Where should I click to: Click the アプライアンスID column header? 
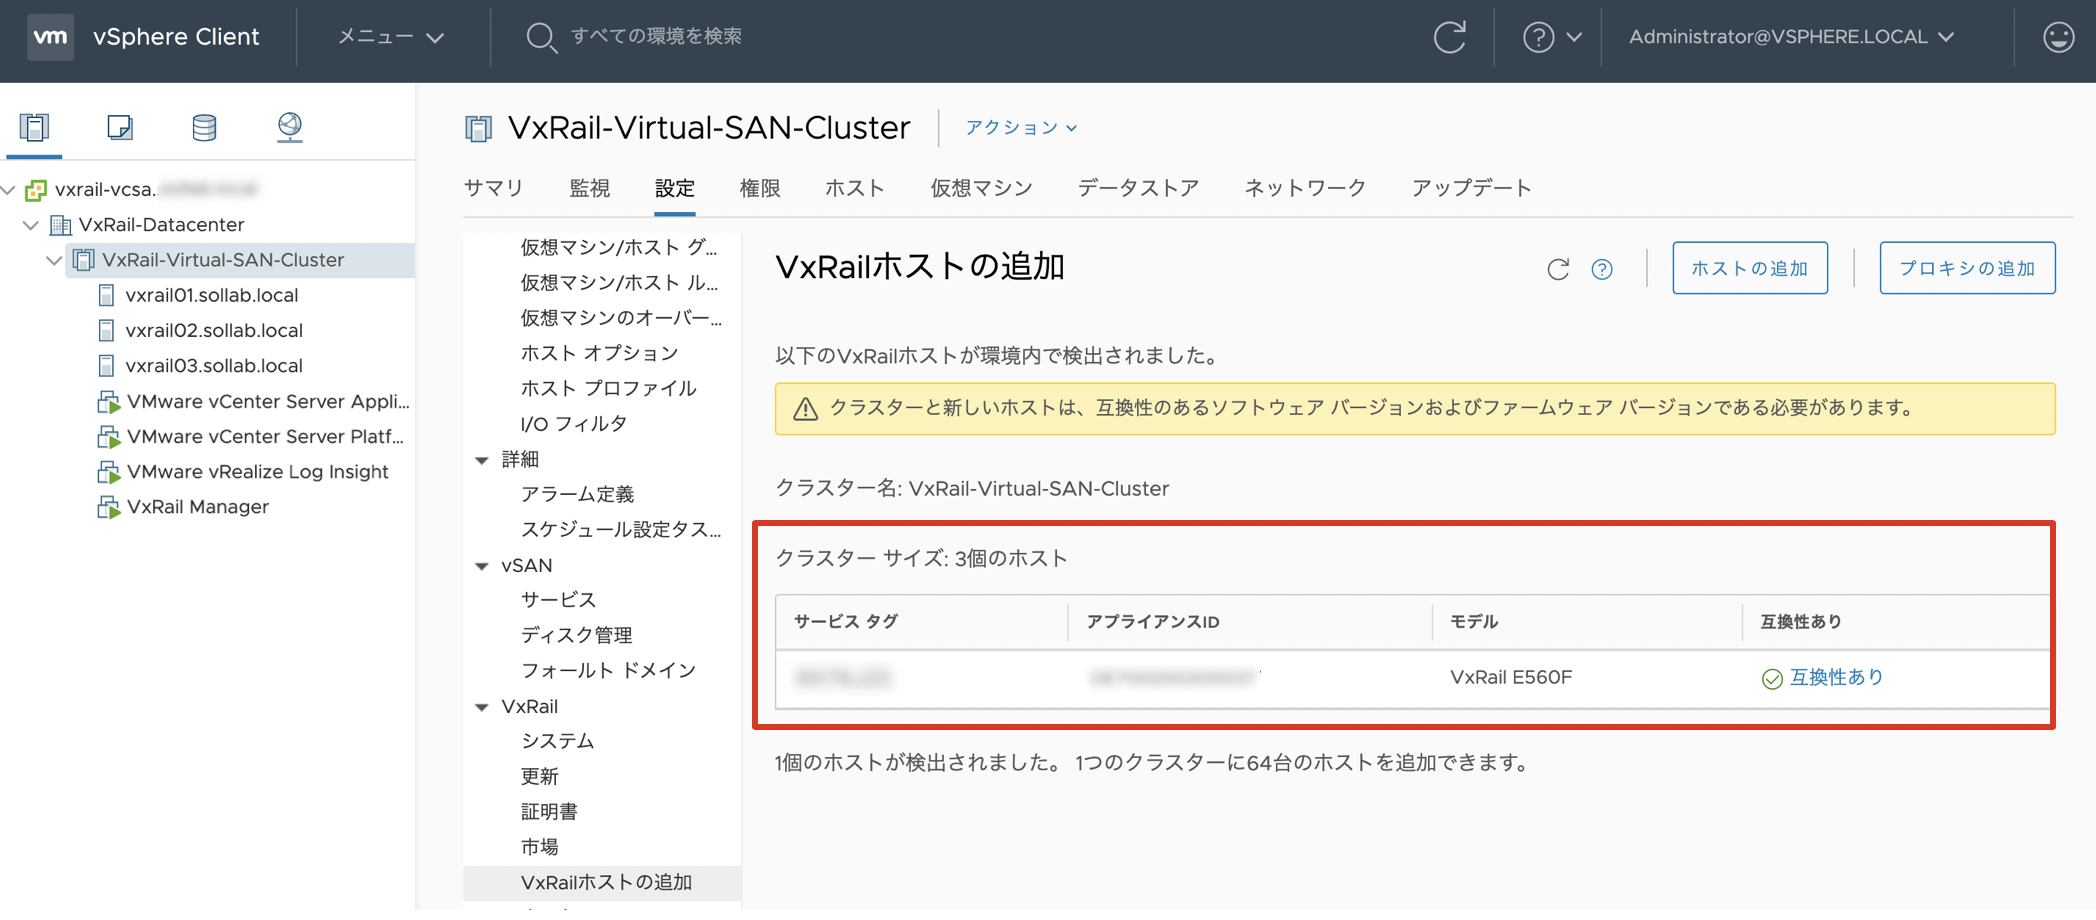(x=1153, y=622)
